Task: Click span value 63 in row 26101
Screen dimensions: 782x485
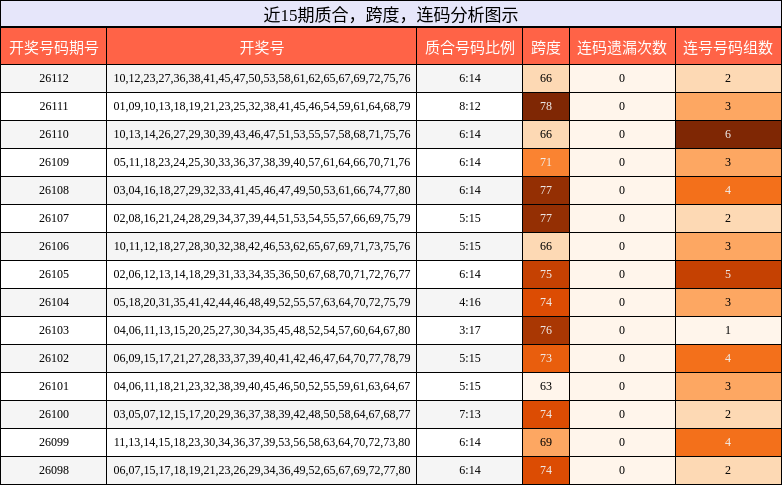Action: (x=546, y=386)
